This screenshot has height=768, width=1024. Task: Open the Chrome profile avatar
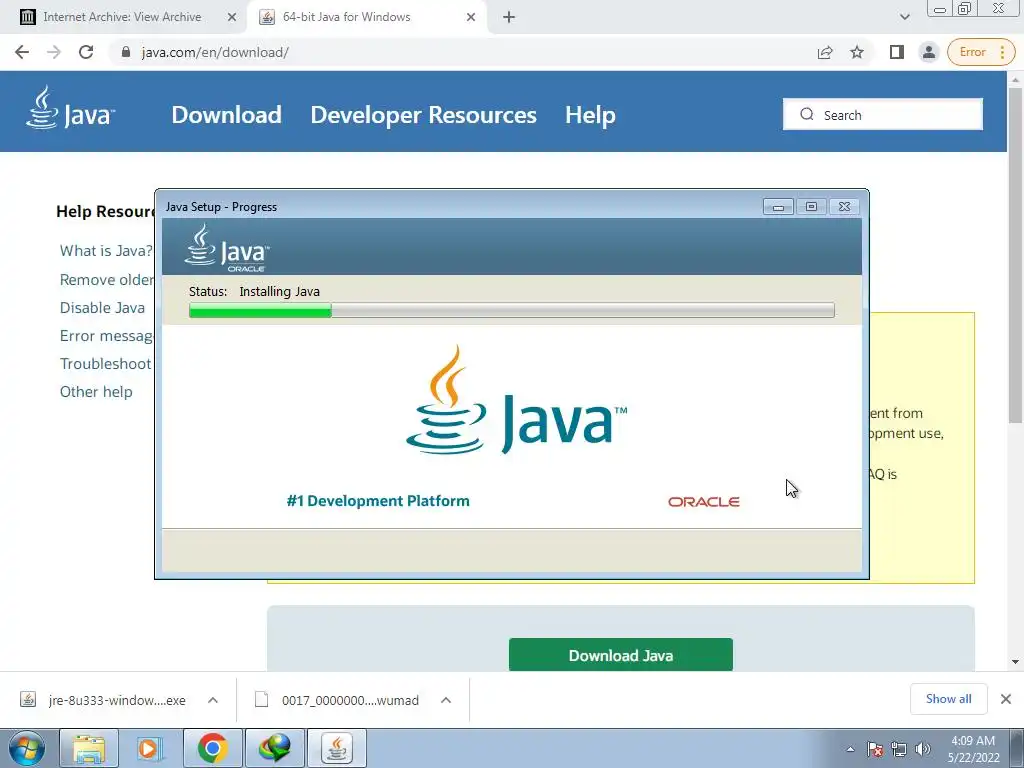point(928,52)
